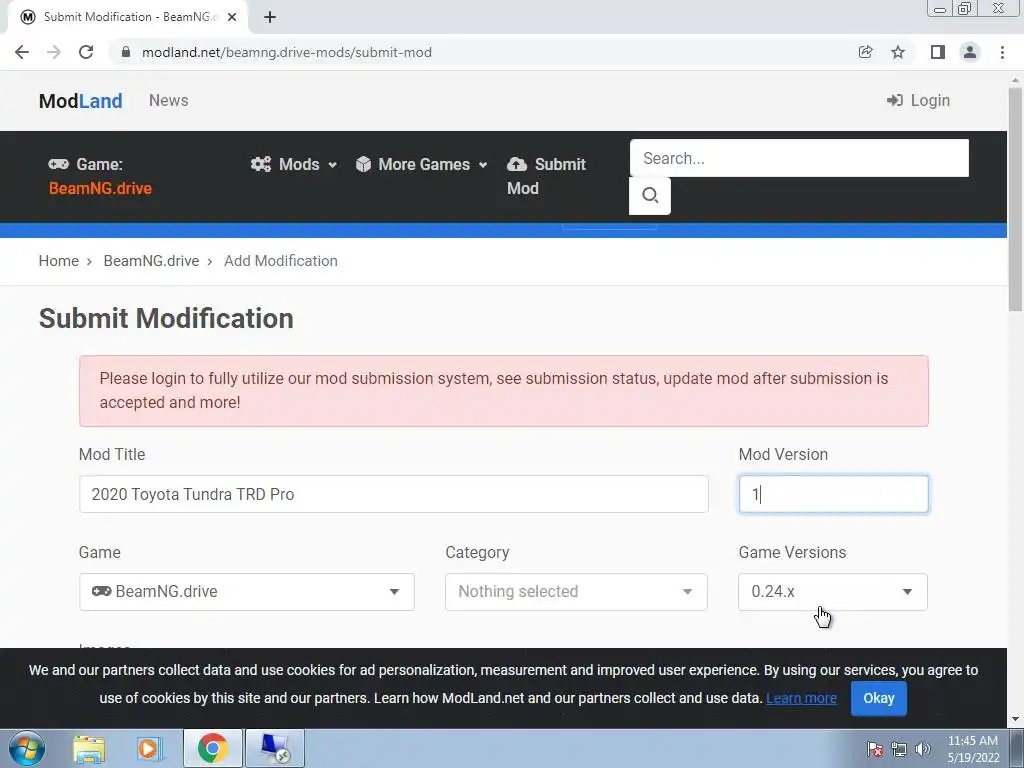Click the Submit Mod nav item
Screen dimensions: 1024x768
(547, 176)
